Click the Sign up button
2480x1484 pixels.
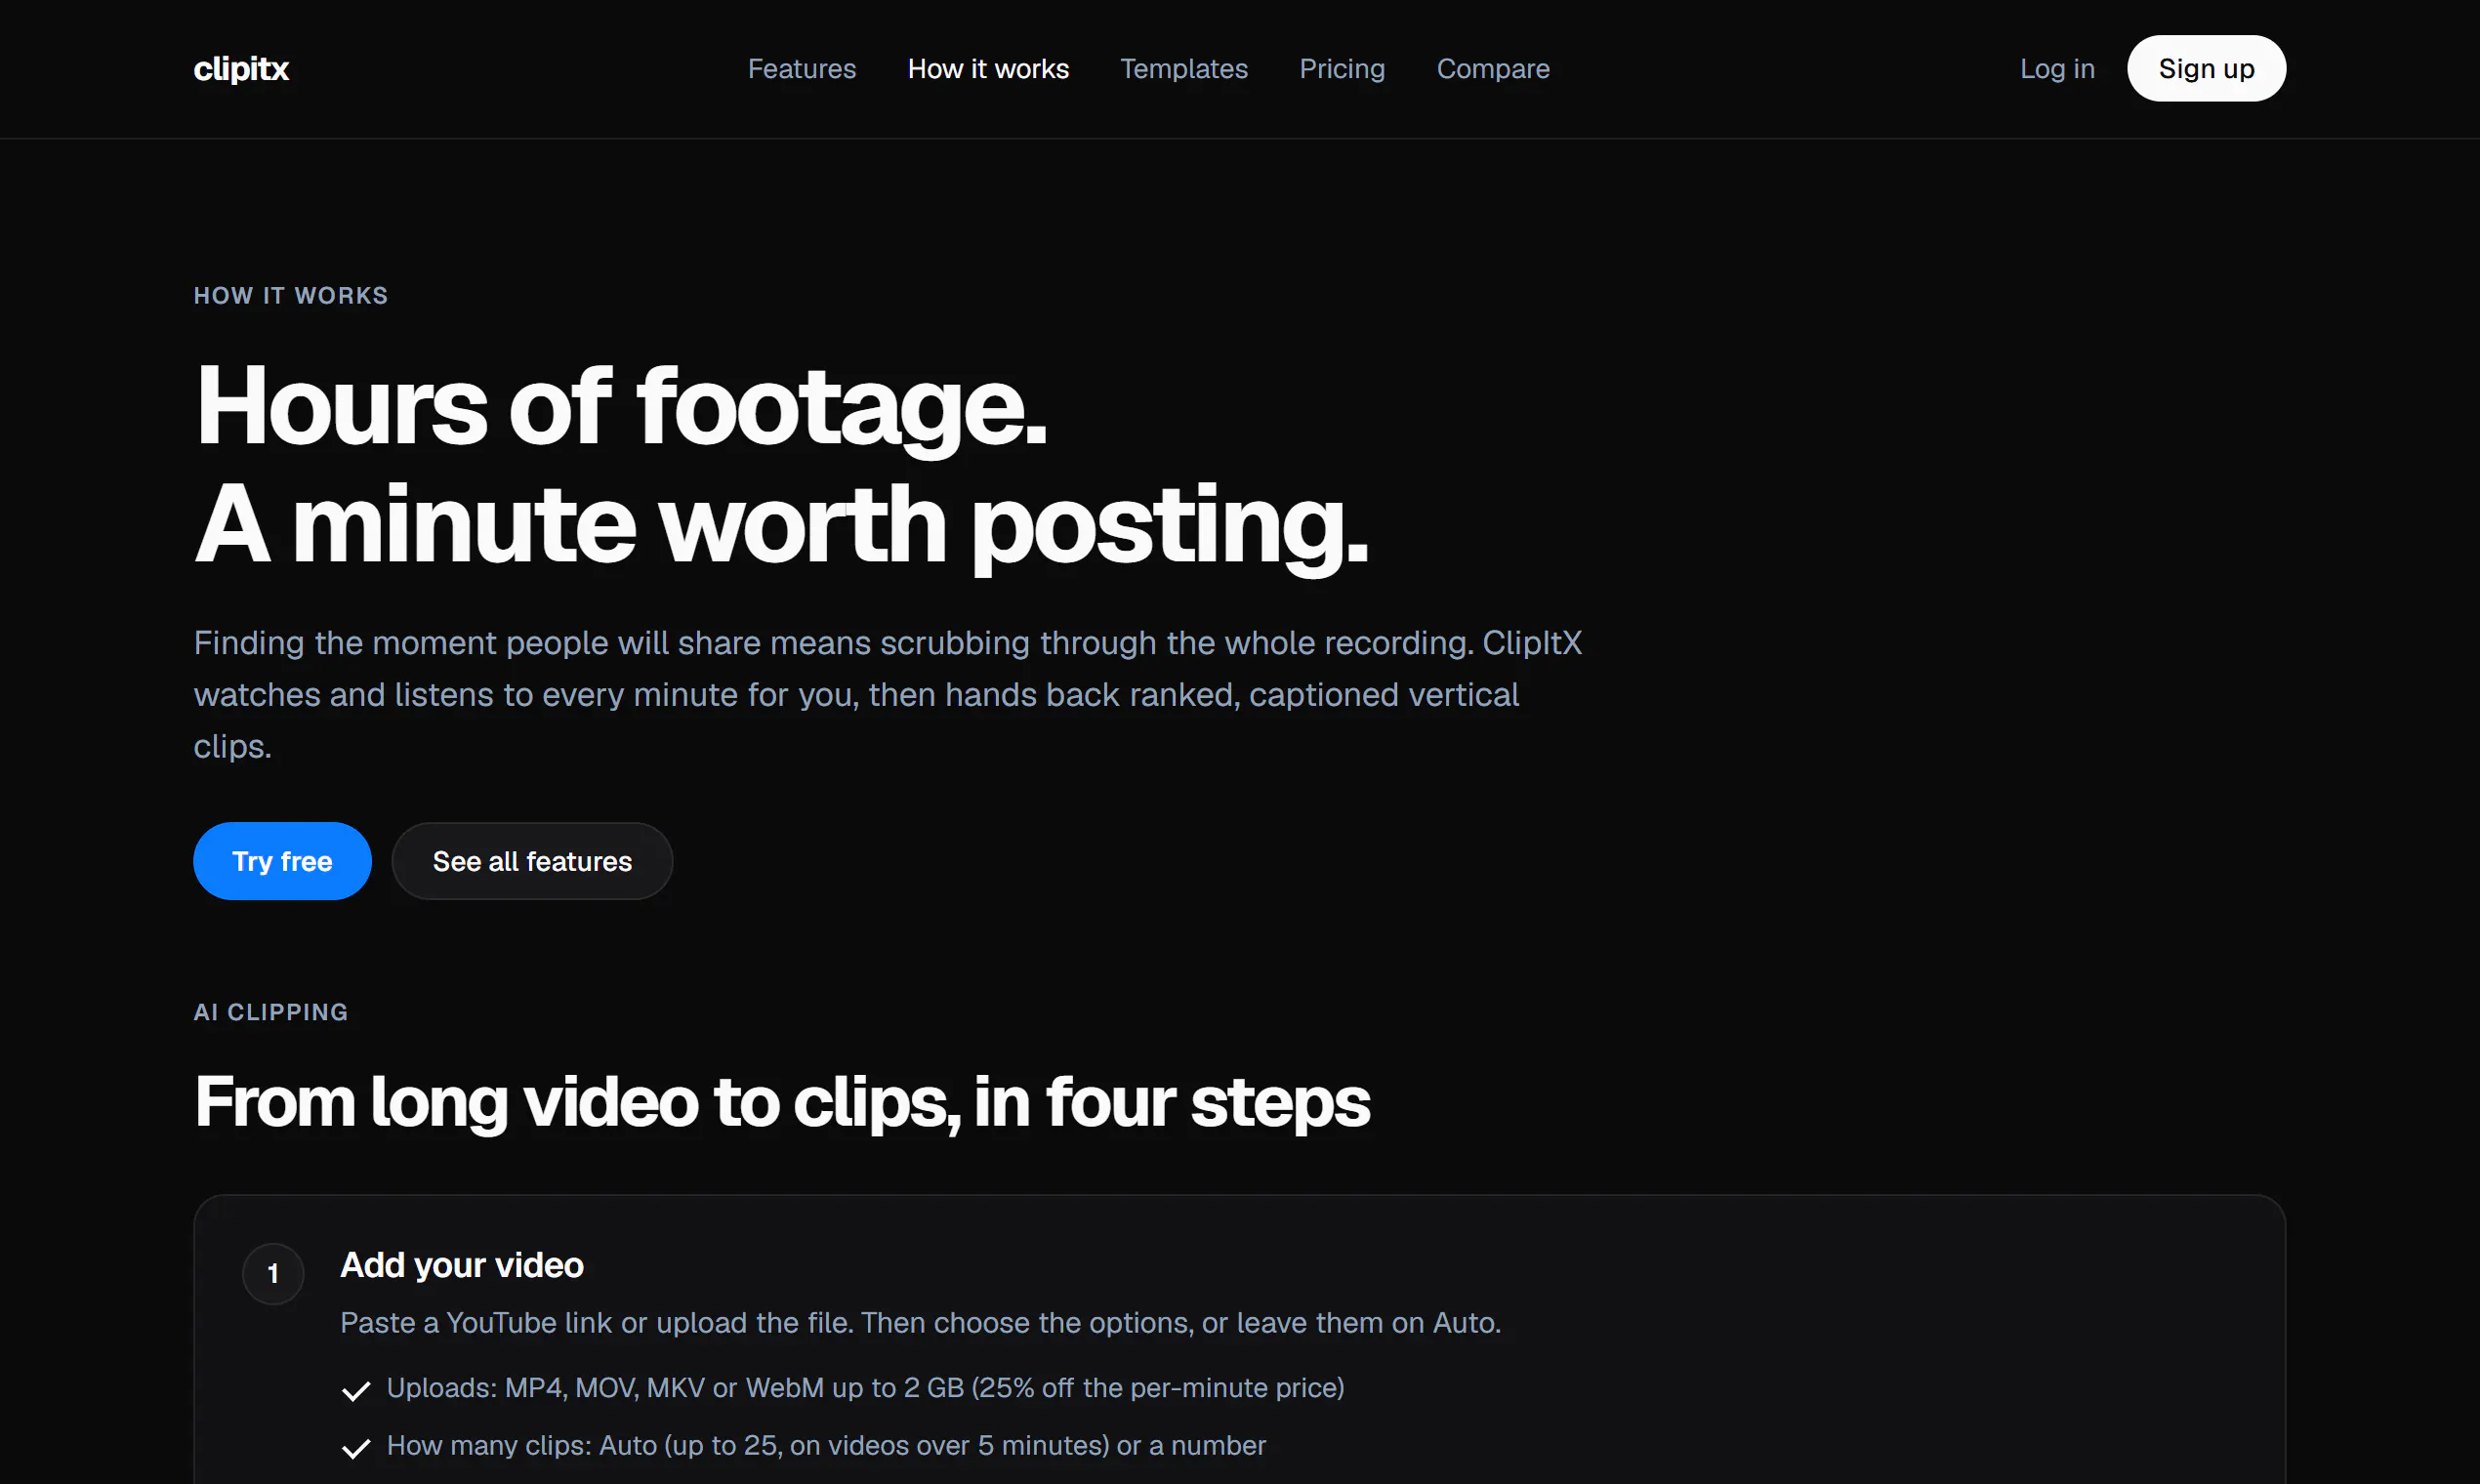[2205, 68]
